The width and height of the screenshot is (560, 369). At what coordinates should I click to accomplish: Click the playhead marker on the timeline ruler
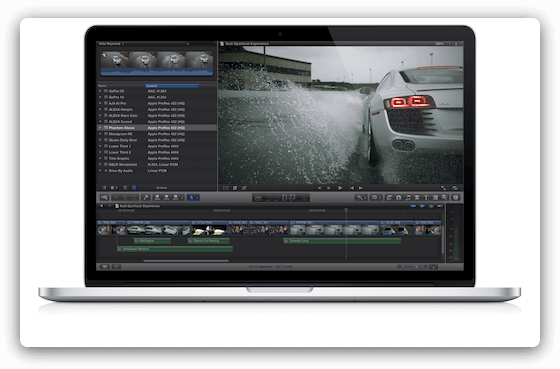coord(346,210)
